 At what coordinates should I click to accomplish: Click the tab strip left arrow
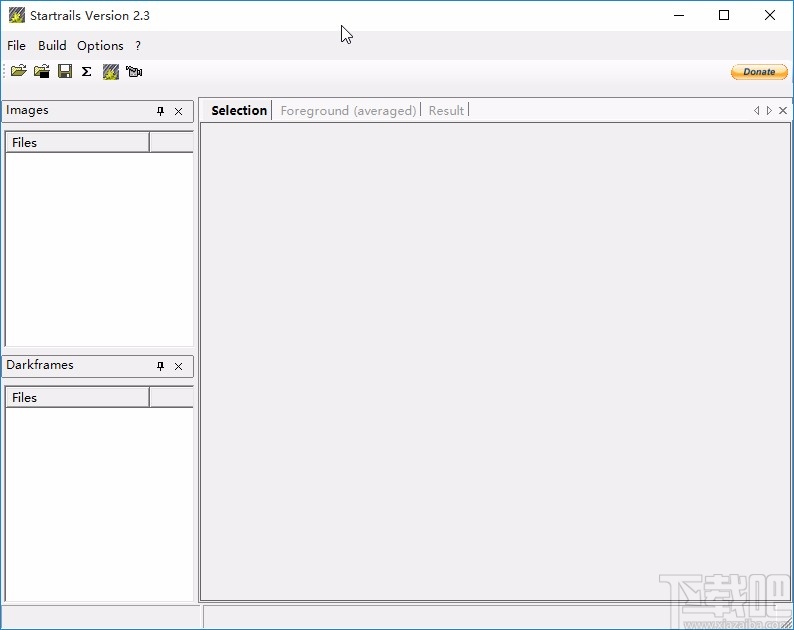pos(757,110)
